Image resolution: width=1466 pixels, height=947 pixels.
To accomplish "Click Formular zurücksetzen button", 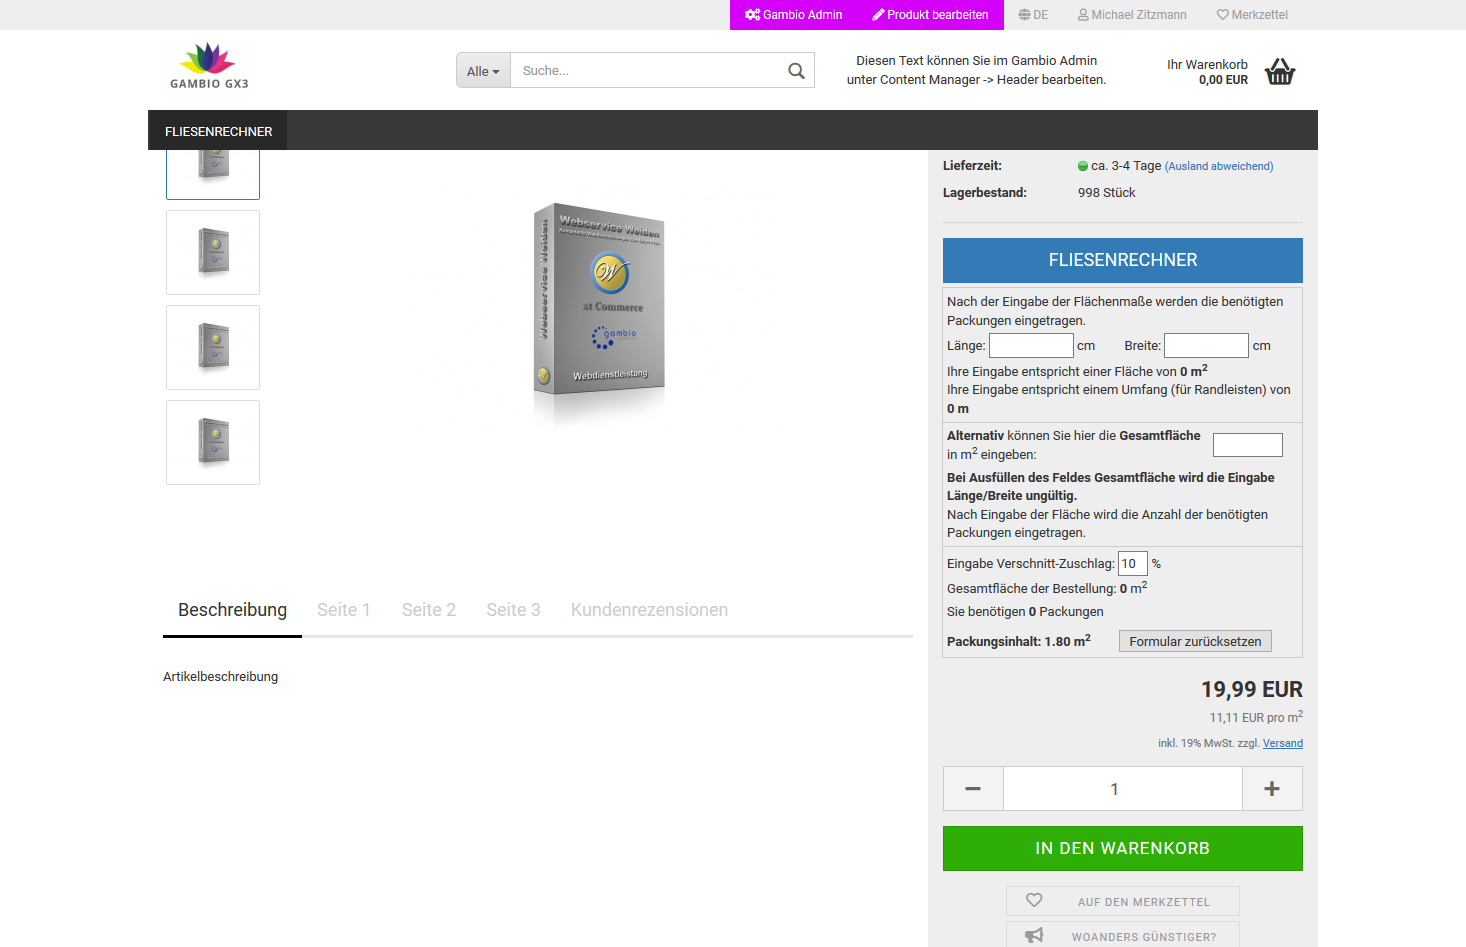I will [1195, 641].
